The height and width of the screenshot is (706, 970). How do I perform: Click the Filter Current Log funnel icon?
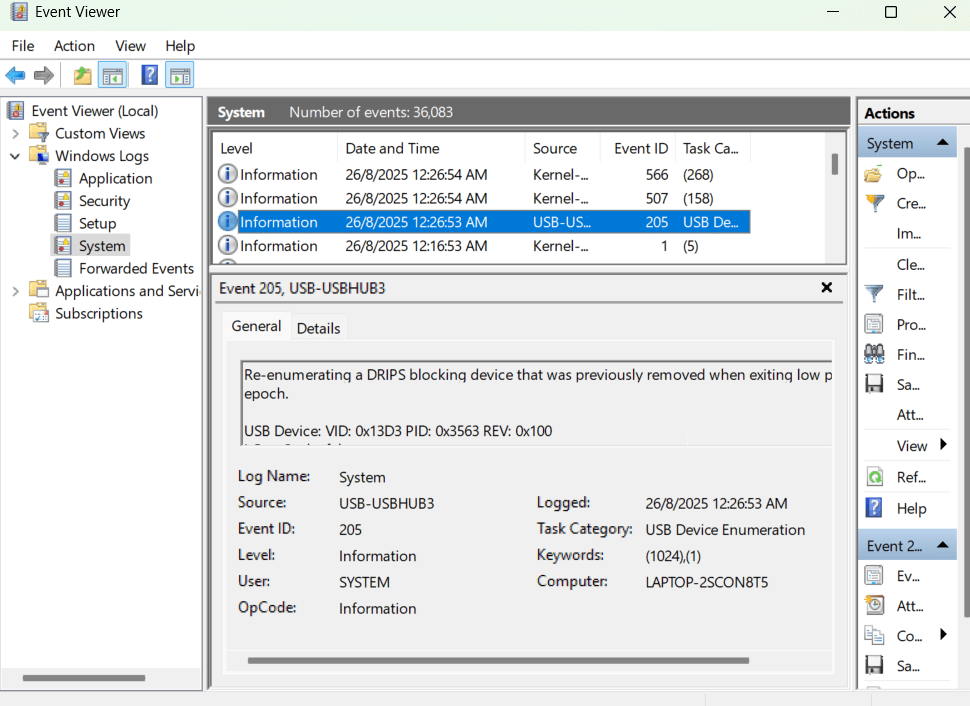point(874,294)
